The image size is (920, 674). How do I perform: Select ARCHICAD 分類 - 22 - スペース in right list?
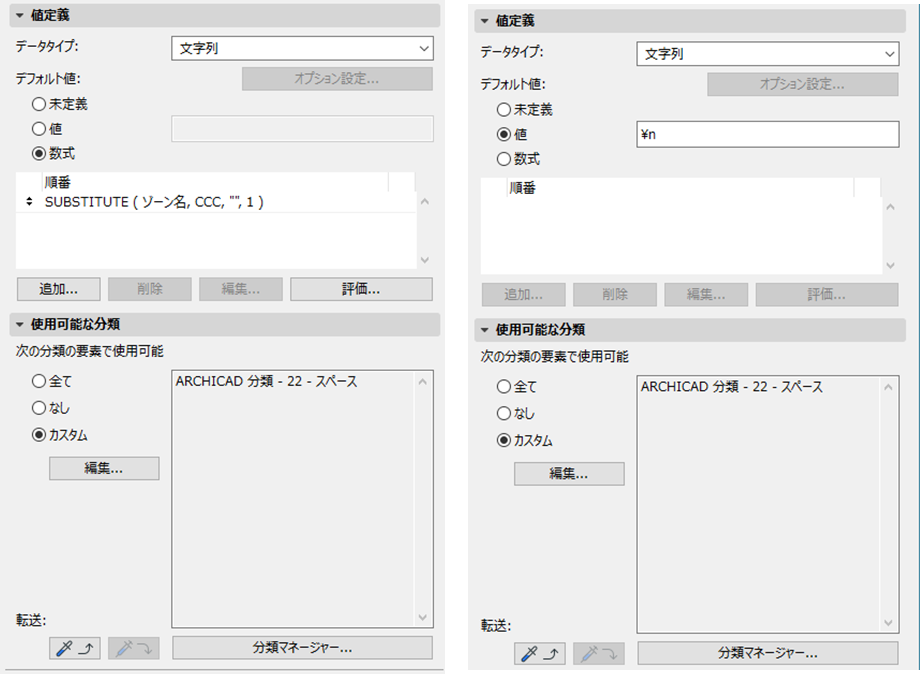tap(732, 387)
